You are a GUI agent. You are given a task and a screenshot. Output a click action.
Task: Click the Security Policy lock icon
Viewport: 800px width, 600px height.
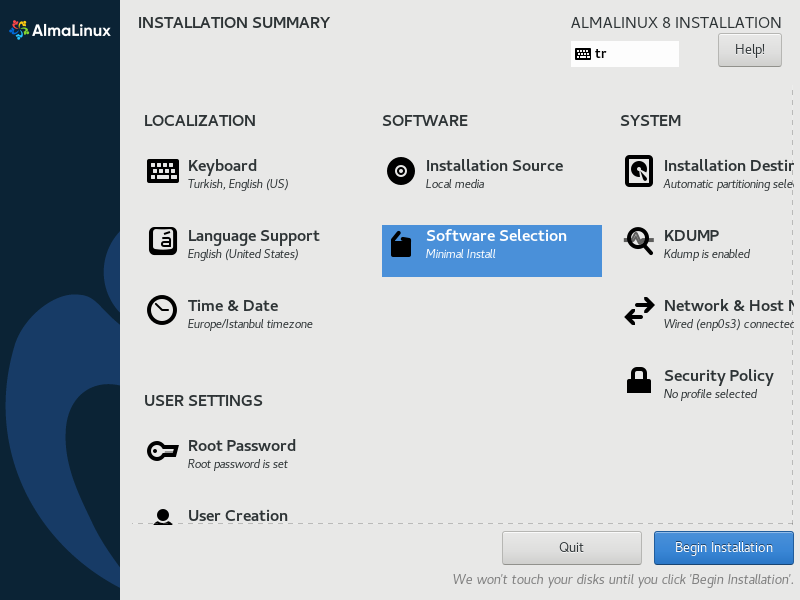(x=639, y=381)
